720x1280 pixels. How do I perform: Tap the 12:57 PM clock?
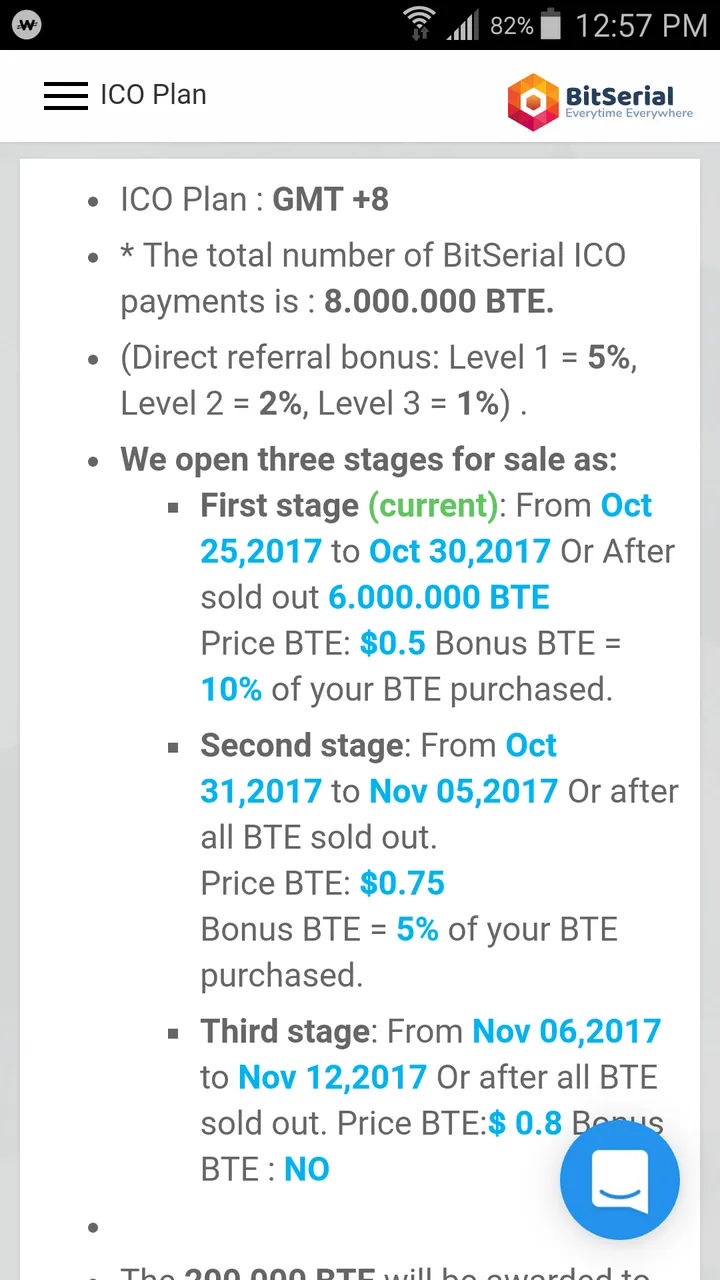641,25
